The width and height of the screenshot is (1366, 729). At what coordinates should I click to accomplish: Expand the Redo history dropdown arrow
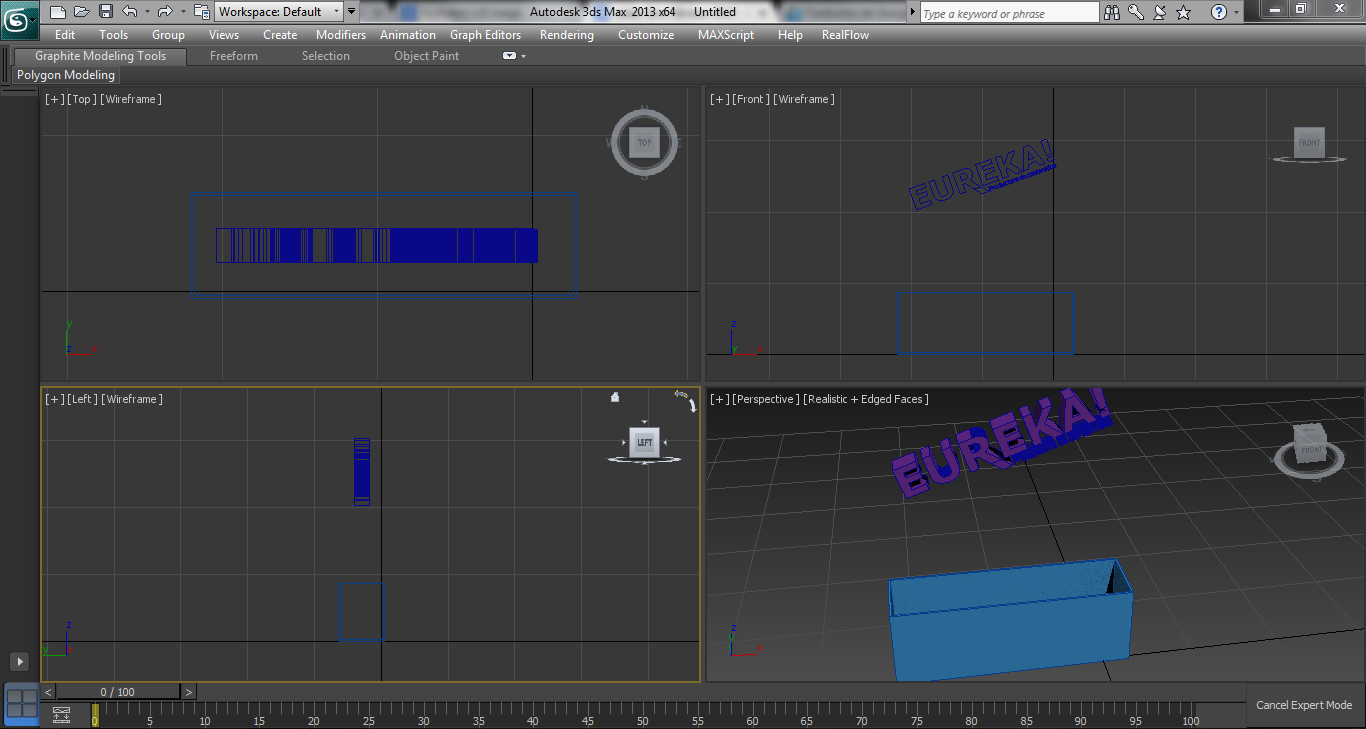click(x=182, y=12)
